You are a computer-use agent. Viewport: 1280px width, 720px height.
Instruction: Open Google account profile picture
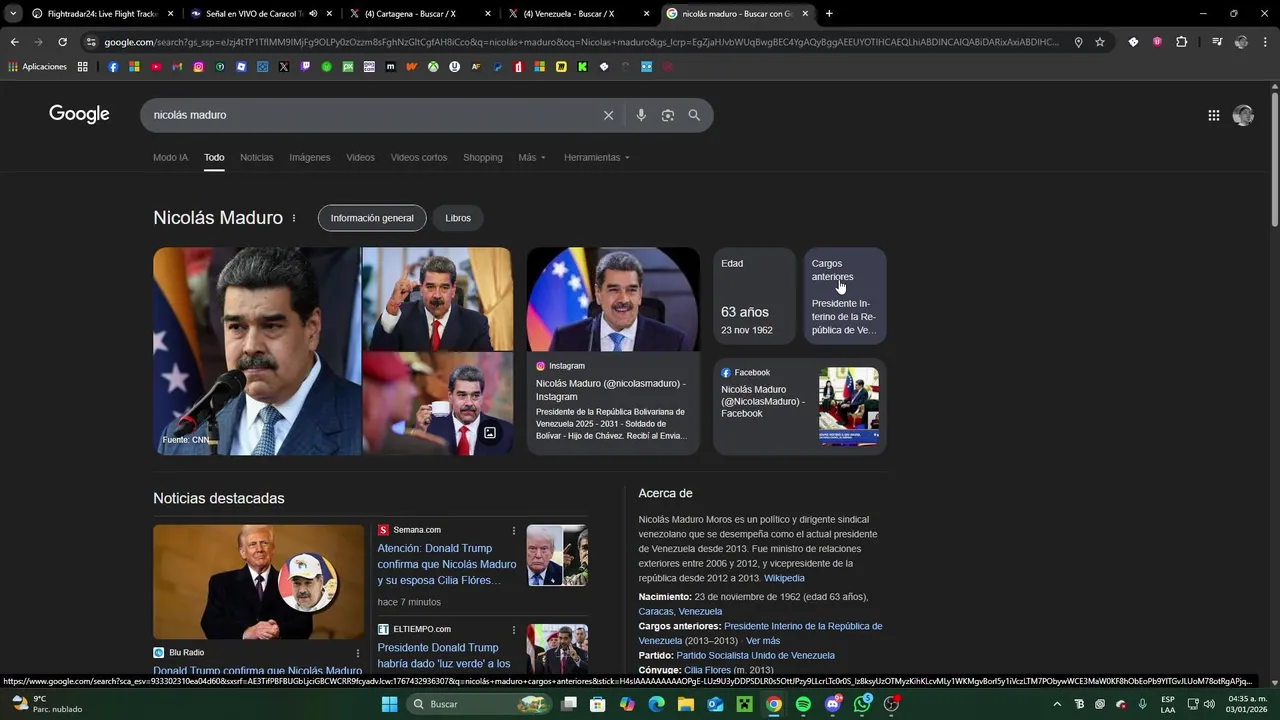click(x=1243, y=115)
